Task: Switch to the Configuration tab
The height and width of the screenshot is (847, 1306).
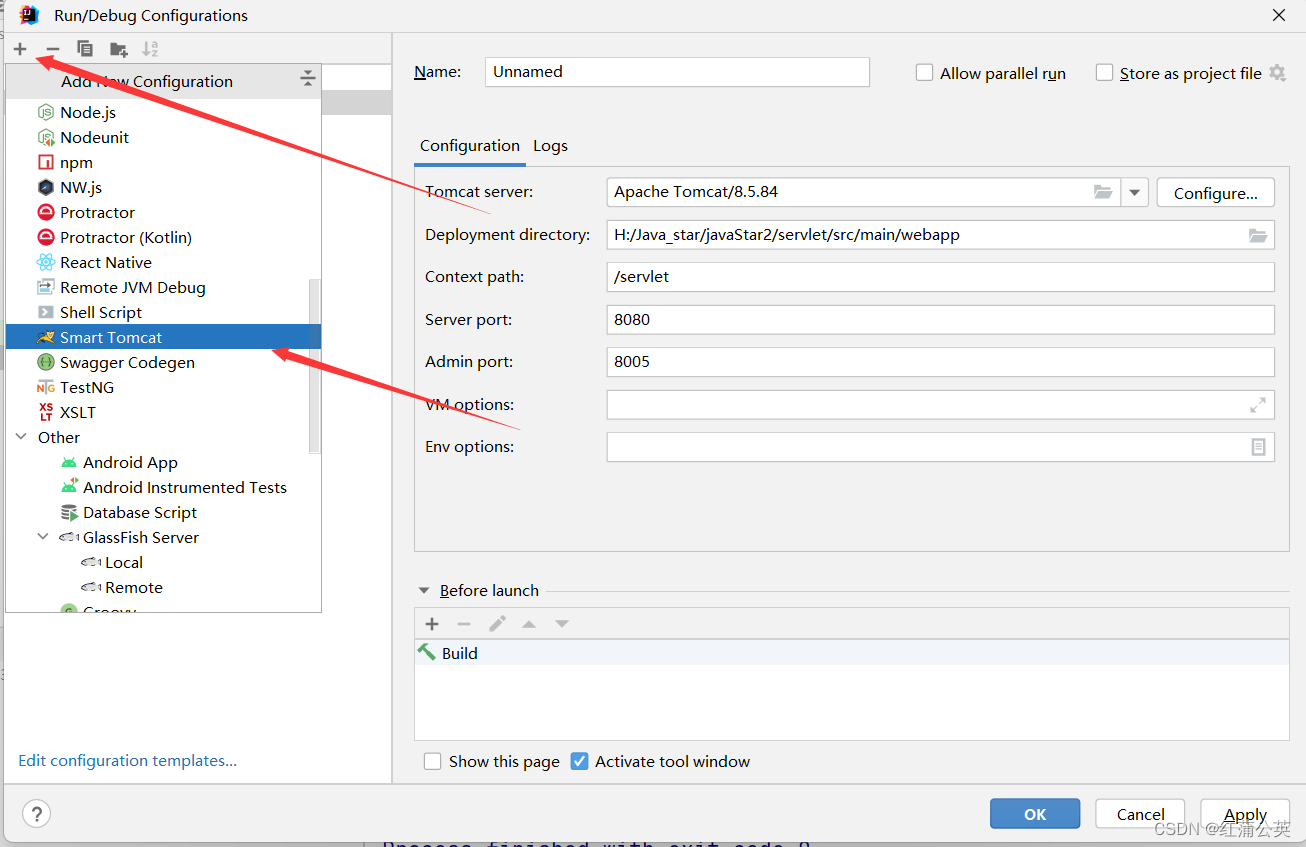Action: (x=470, y=146)
